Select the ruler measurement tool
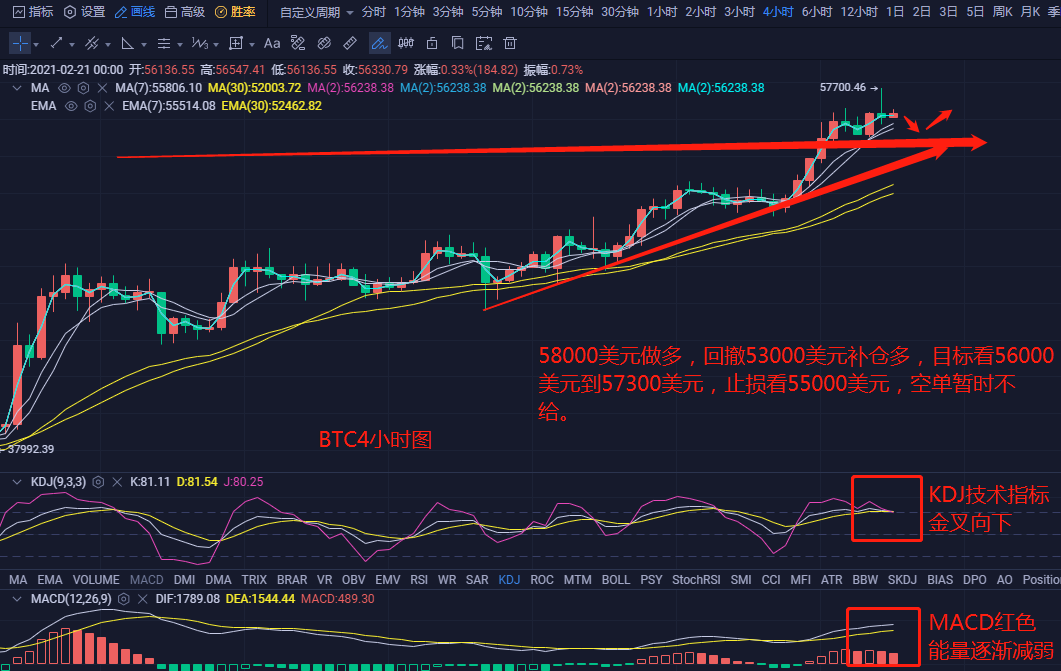This screenshot has height=671, width=1061. click(x=349, y=43)
